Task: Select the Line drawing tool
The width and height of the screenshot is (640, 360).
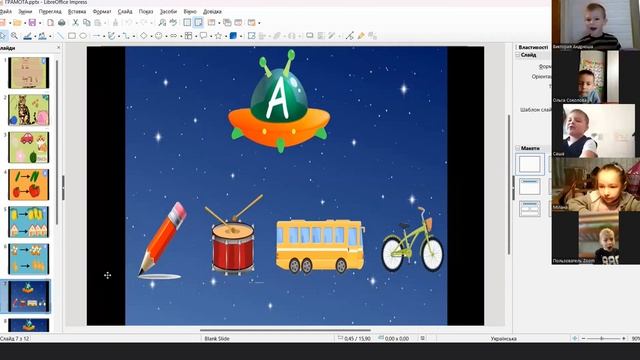Action: click(60, 36)
